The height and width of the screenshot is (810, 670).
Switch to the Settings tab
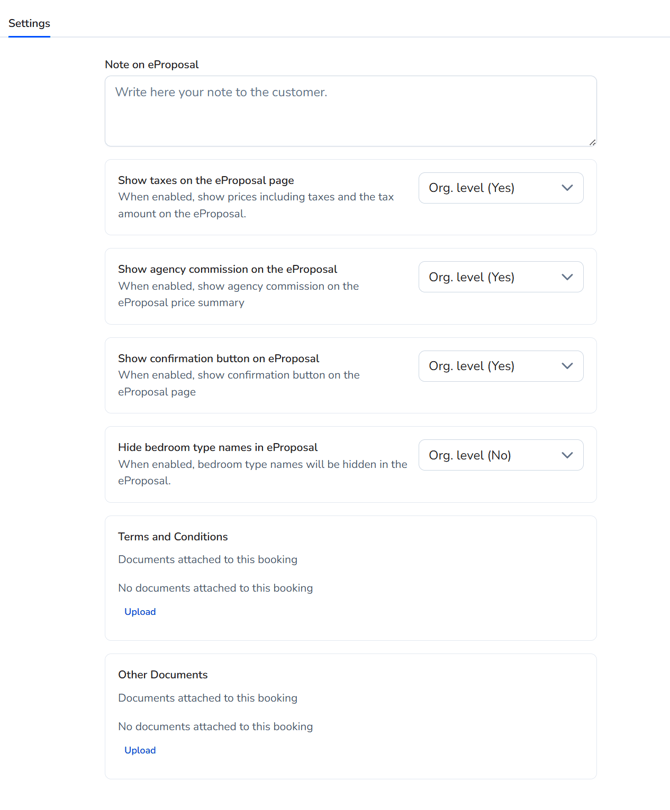(29, 23)
